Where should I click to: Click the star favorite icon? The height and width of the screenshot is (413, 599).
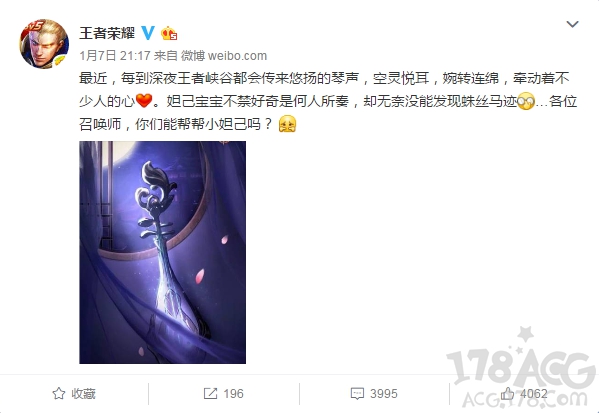(x=59, y=394)
